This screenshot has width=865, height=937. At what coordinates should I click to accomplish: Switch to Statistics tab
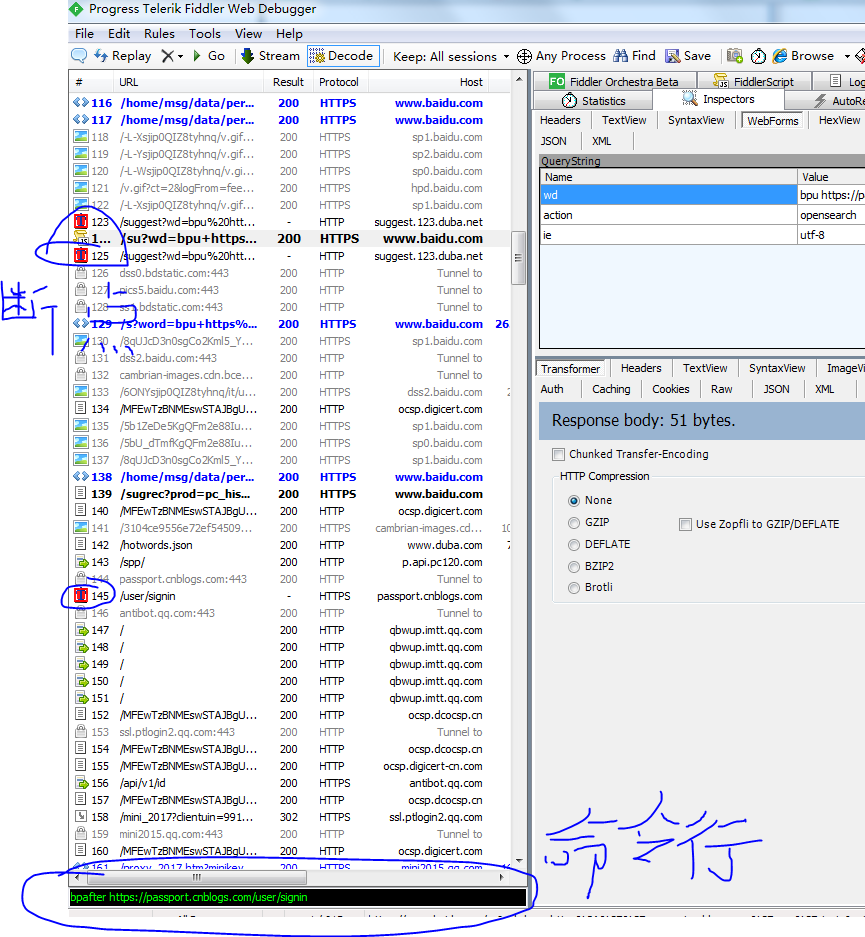coord(593,100)
